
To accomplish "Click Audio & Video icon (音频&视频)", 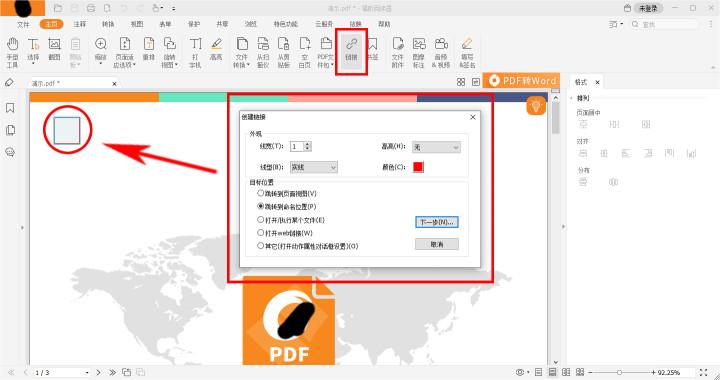I will (441, 52).
